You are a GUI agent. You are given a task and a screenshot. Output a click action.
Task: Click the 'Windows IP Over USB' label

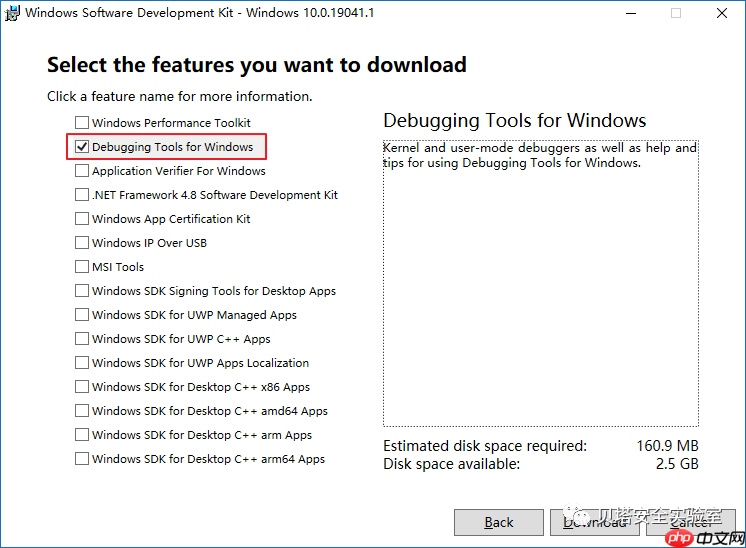pos(149,243)
